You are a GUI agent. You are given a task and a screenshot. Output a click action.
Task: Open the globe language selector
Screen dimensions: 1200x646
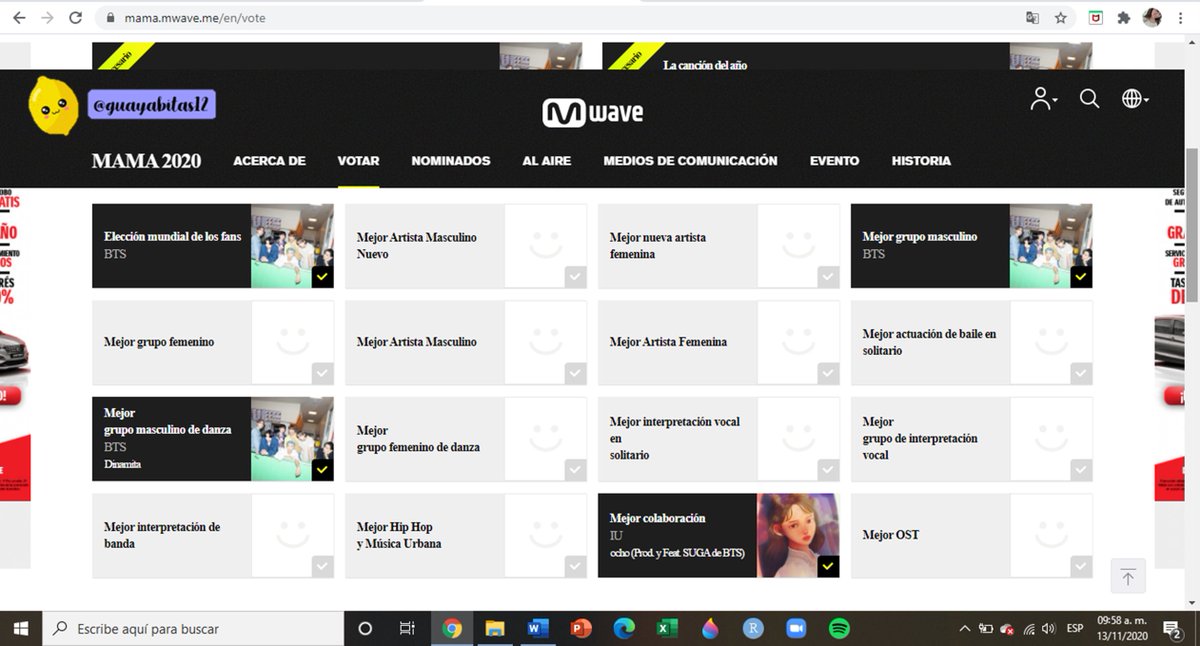(1134, 98)
